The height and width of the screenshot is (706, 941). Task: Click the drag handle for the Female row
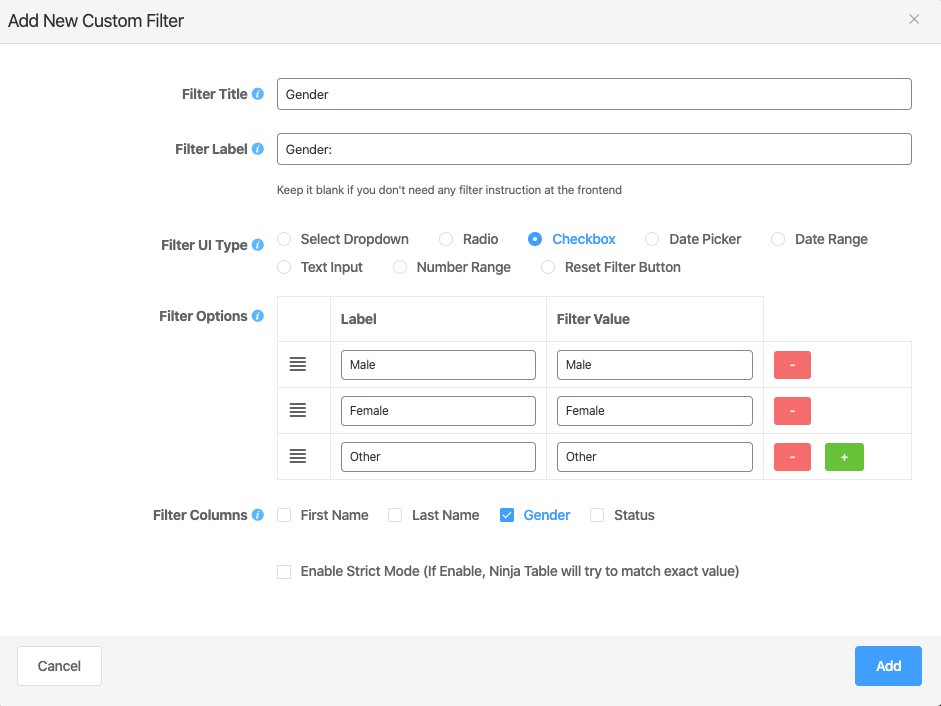(x=297, y=410)
